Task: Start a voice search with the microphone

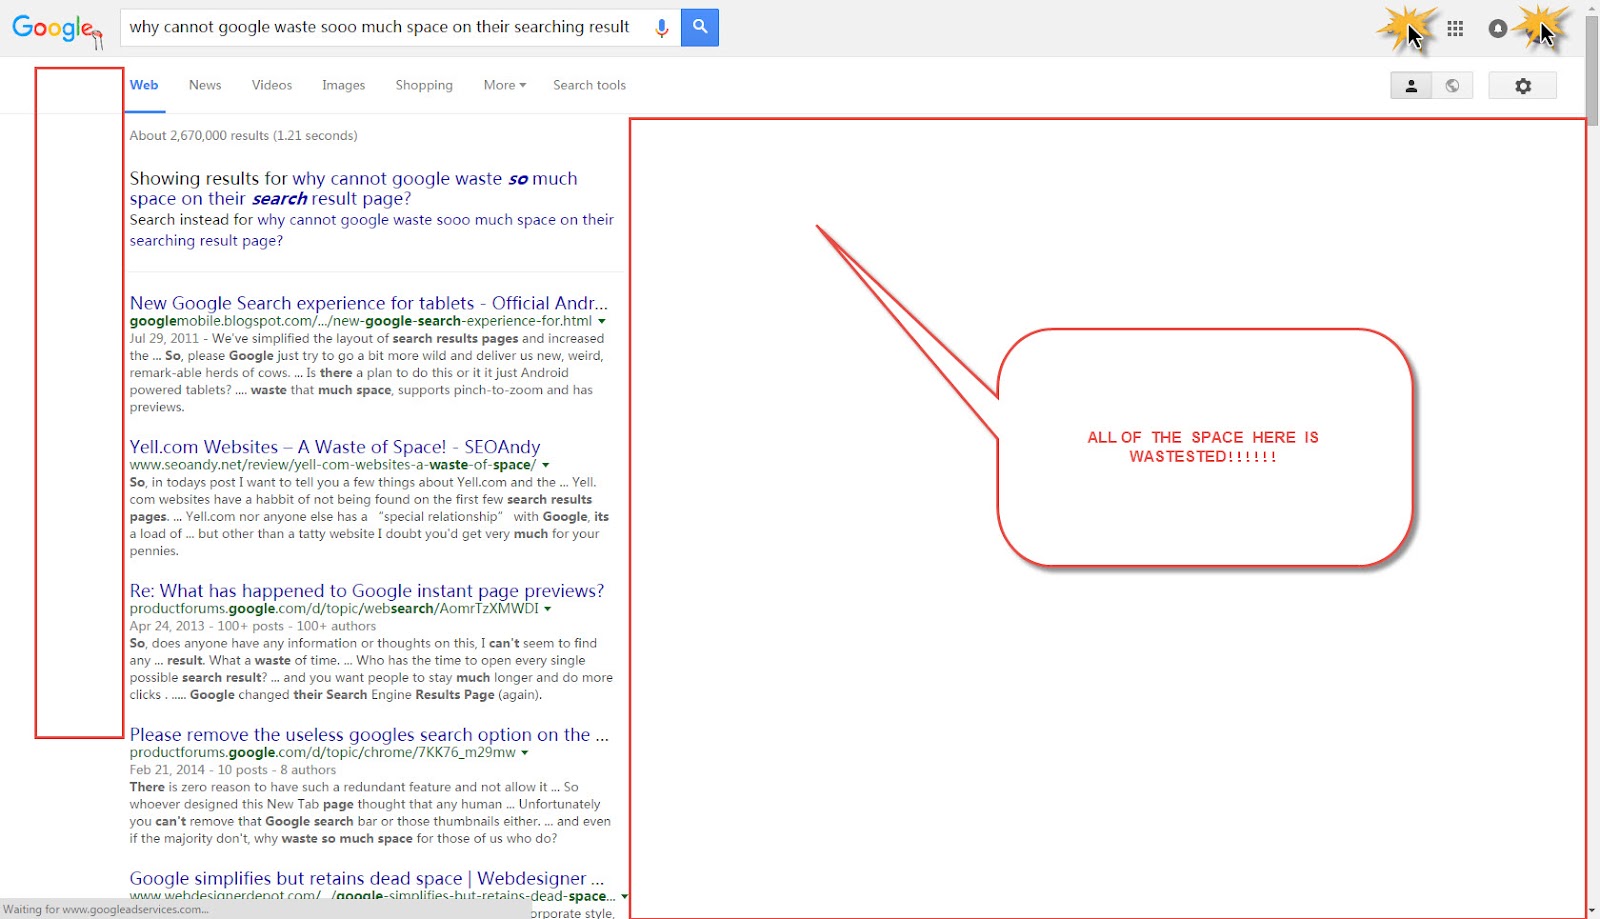Action: [661, 28]
